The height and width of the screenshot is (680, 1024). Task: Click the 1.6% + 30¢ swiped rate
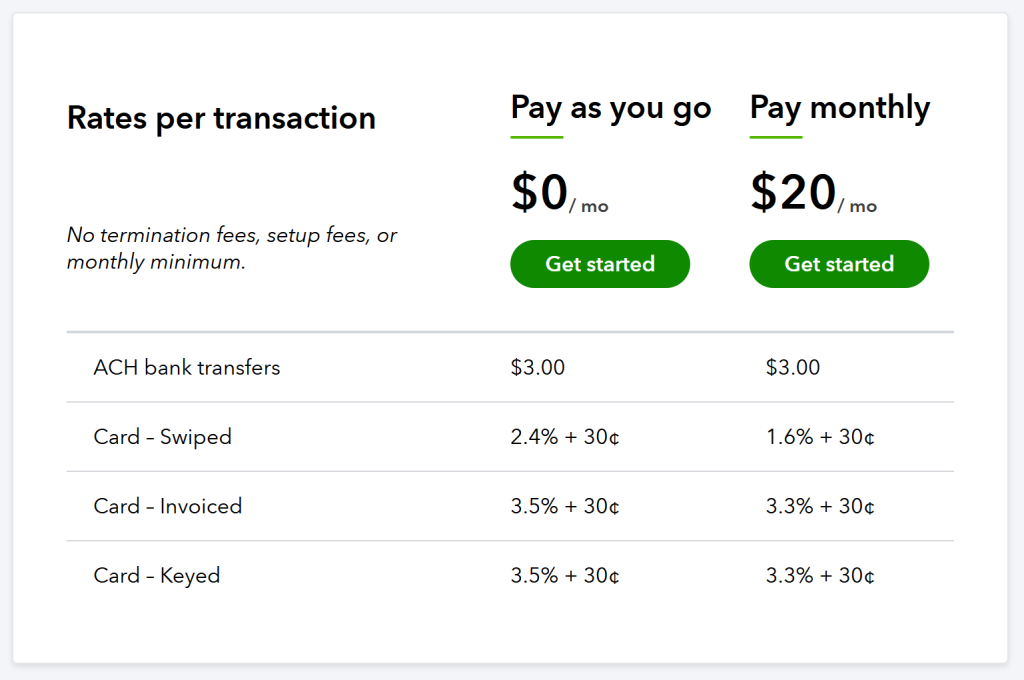pyautogui.click(x=821, y=437)
